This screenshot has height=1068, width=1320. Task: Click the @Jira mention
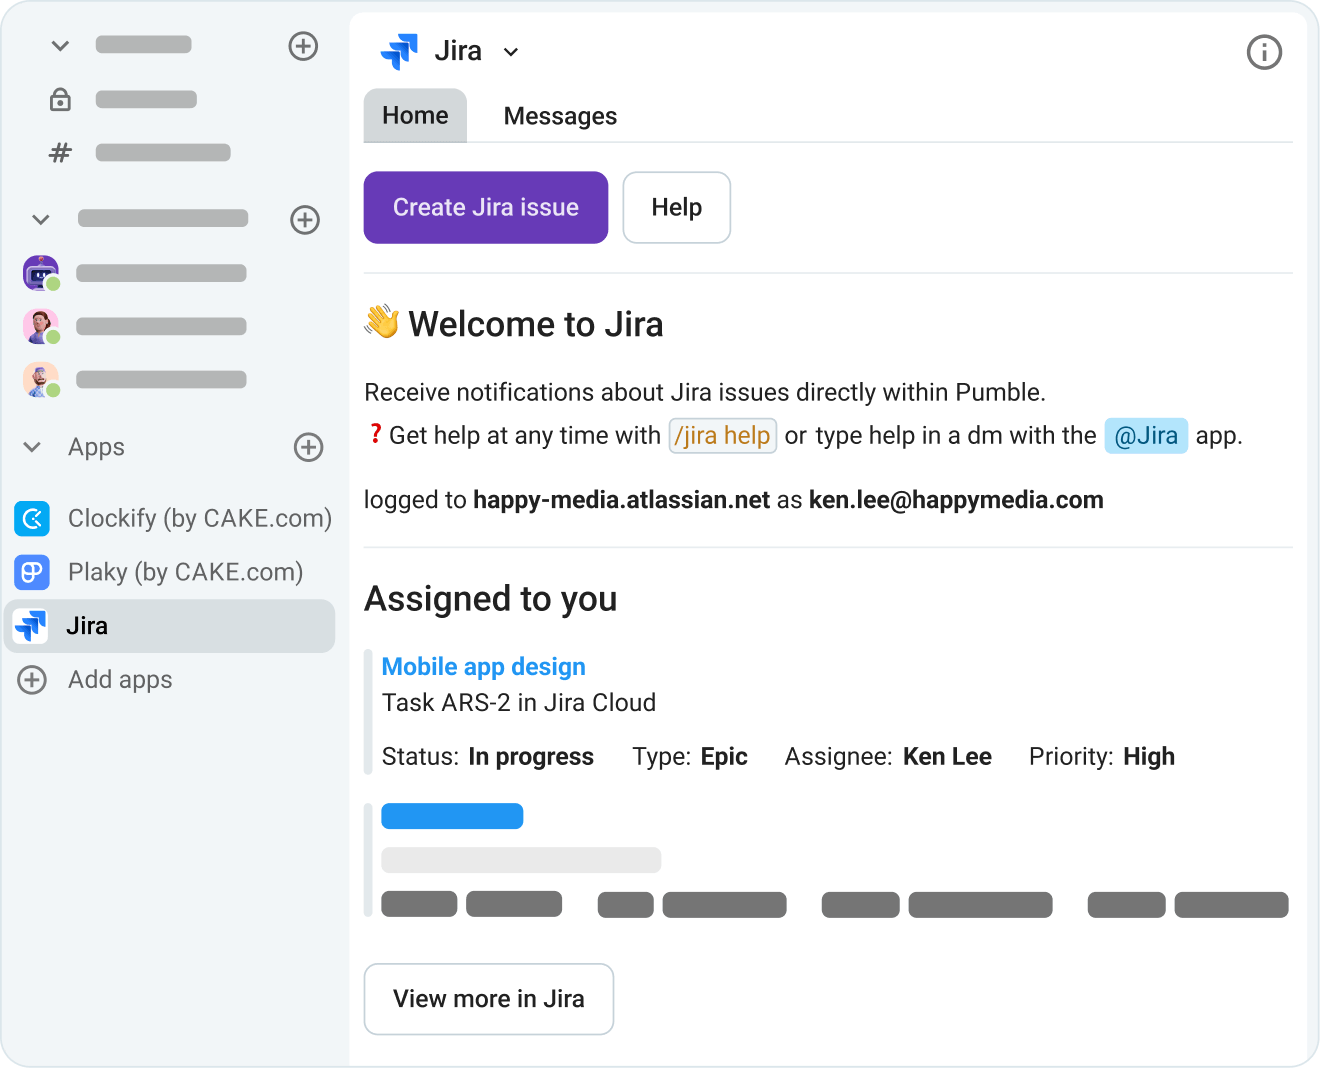click(1146, 436)
